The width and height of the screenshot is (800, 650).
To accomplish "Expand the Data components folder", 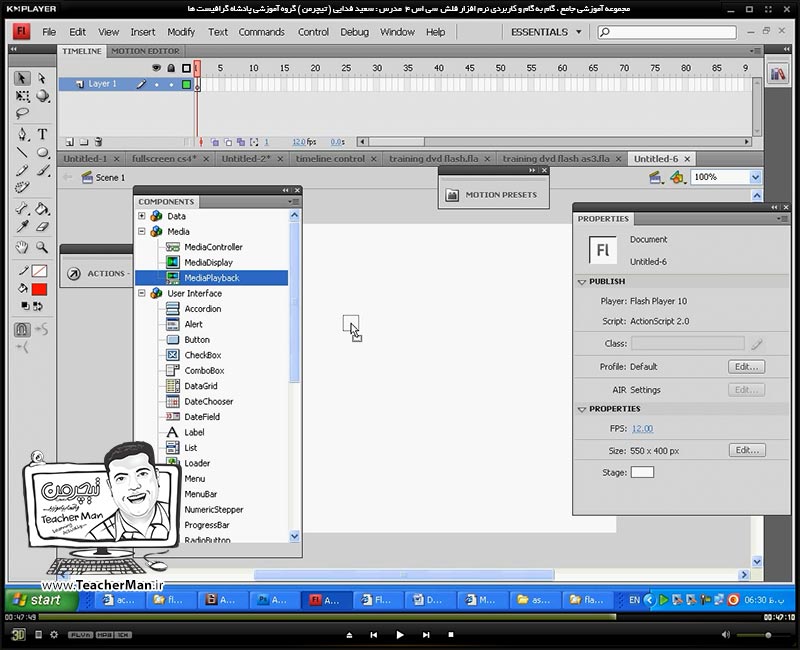I will (x=142, y=216).
